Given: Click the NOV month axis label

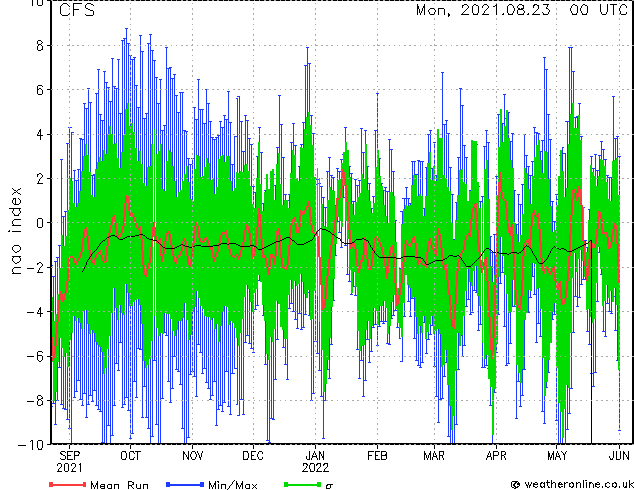Looking at the screenshot, I should (192, 456).
